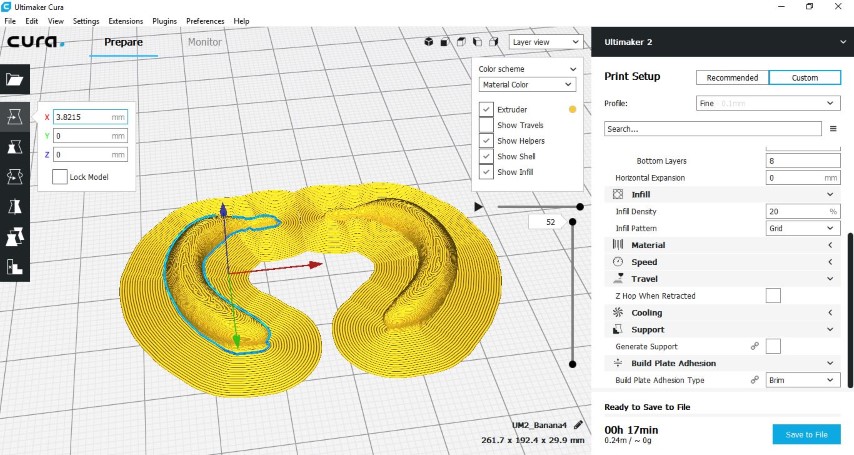Enable Z Hop When Retracted
This screenshot has width=854, height=455.
point(773,295)
